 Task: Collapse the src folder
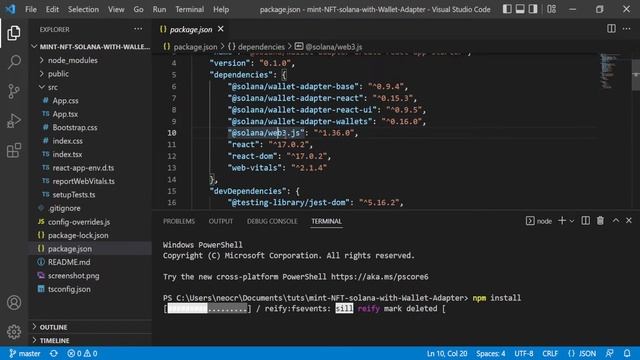pos(91,87)
